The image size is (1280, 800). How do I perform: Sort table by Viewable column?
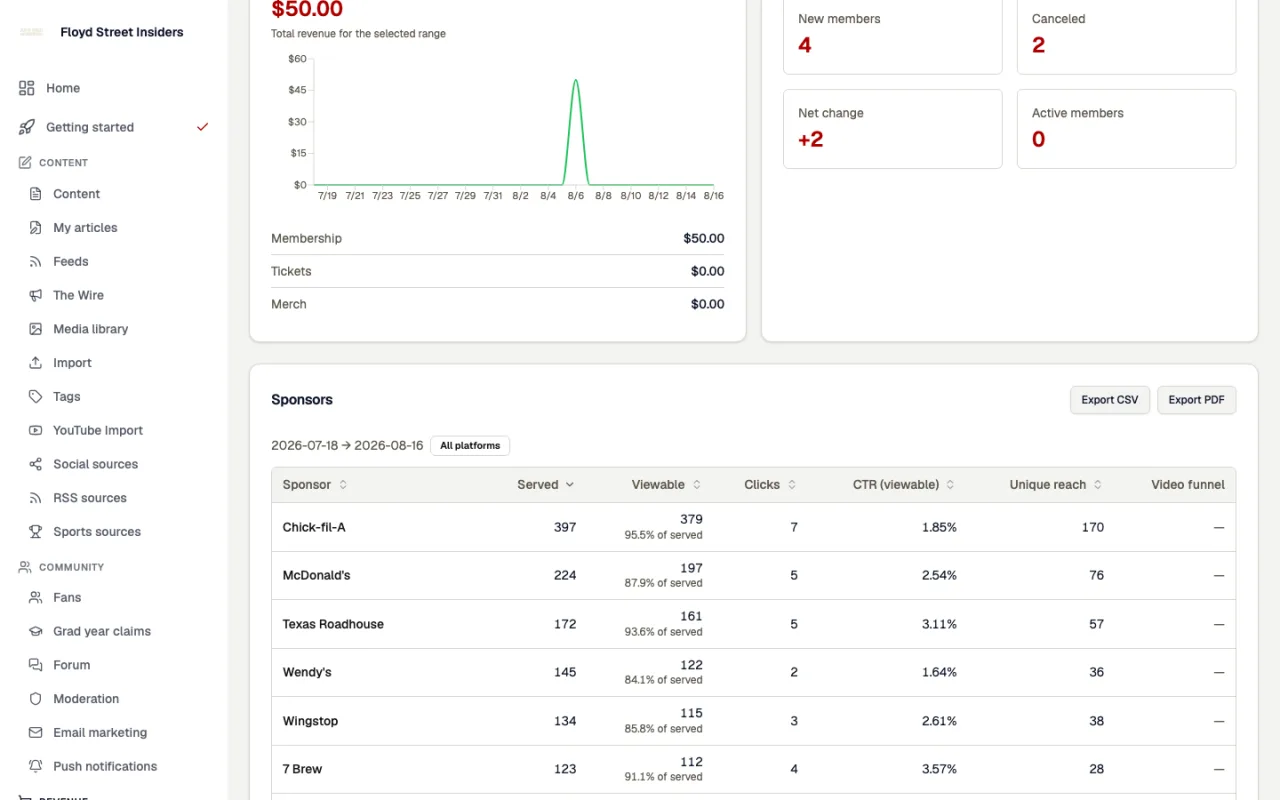tap(667, 485)
